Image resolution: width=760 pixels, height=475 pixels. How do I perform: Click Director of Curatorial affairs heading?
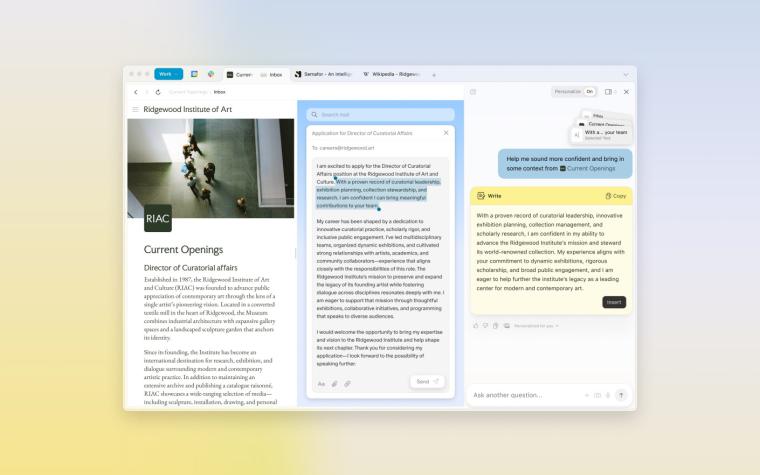point(190,268)
